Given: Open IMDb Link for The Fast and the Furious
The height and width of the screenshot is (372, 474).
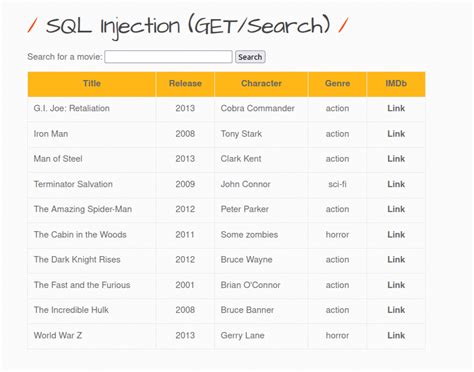Looking at the screenshot, I should click(x=396, y=285).
